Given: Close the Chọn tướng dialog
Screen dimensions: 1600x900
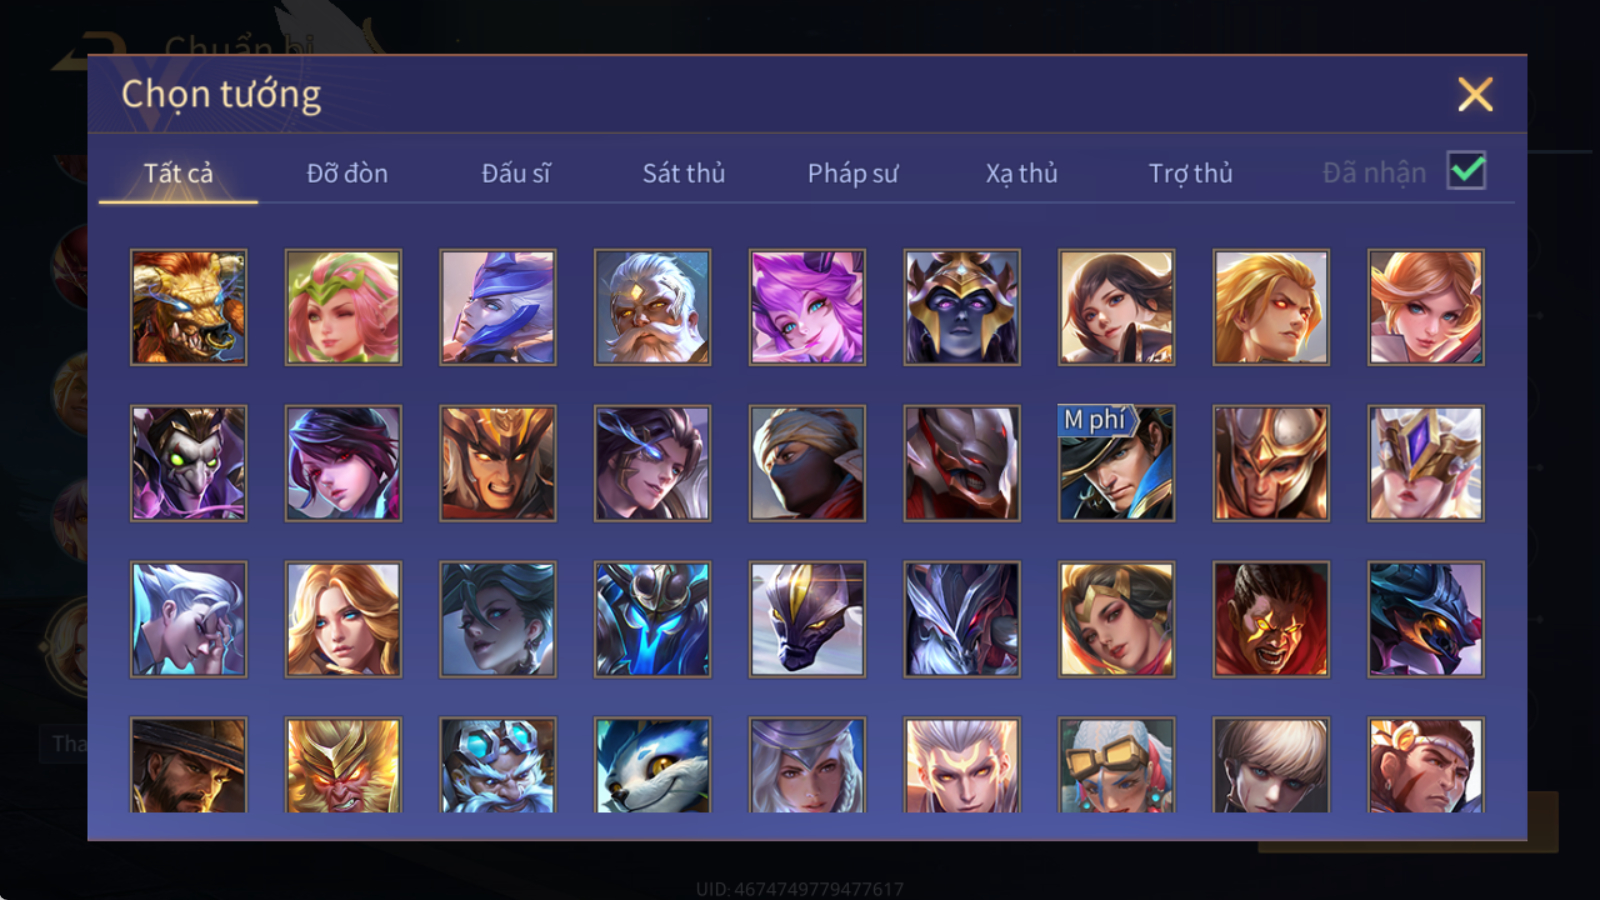Looking at the screenshot, I should point(1475,94).
